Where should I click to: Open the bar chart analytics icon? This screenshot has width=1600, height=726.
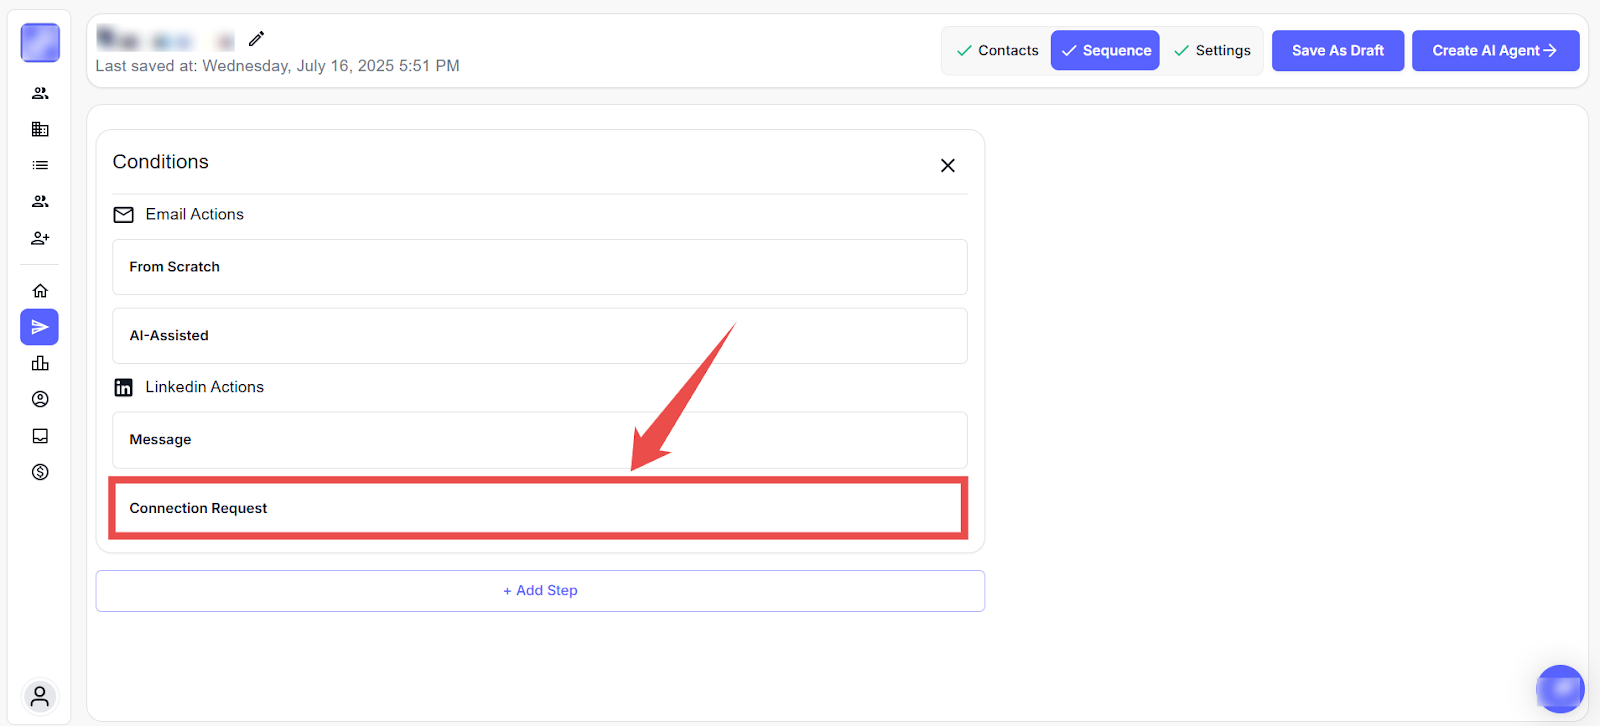40,363
